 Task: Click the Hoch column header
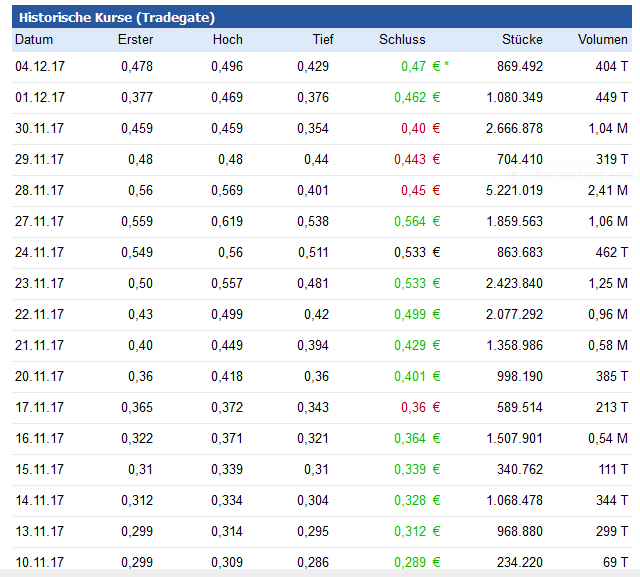point(227,40)
